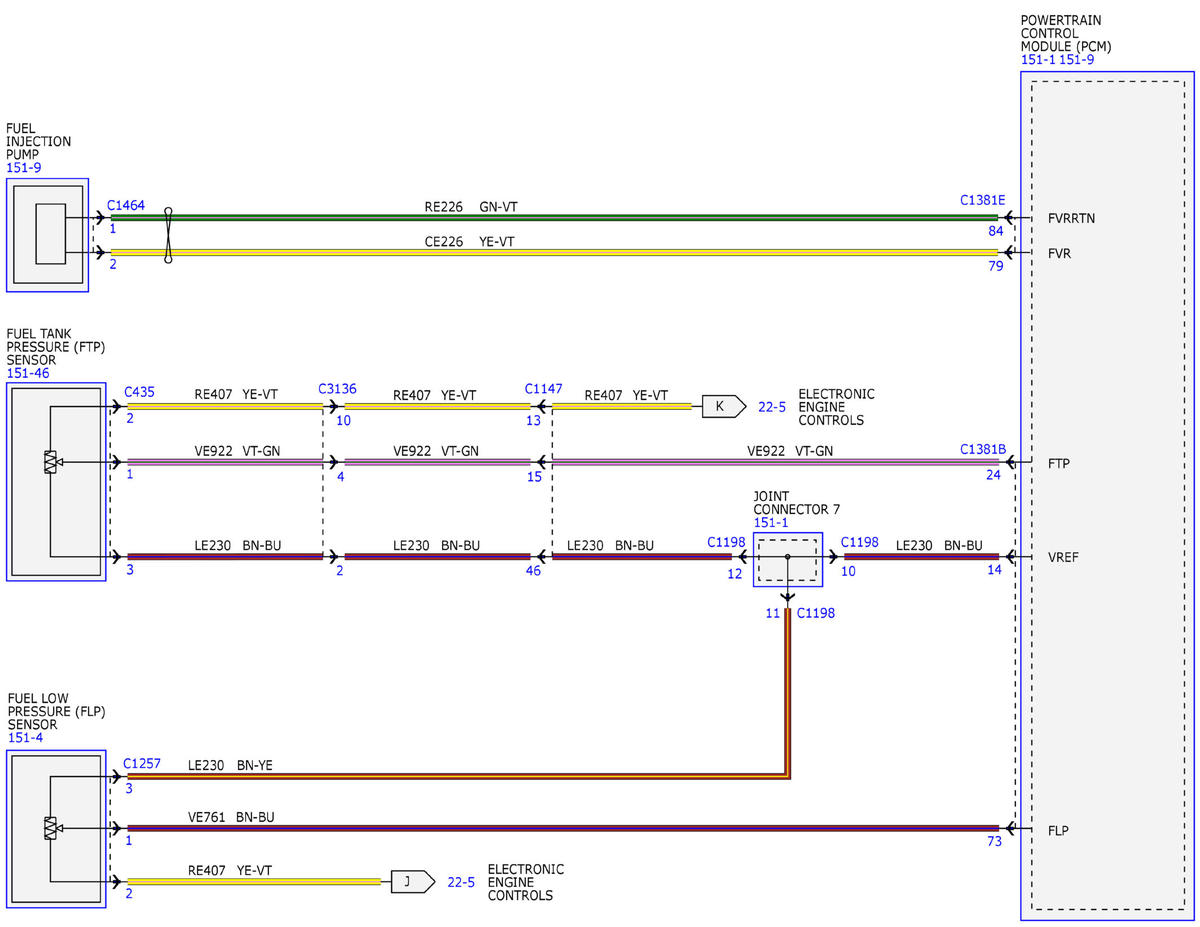Follow the 22-5 link next to J
The width and height of the screenshot is (1200, 927).
(x=462, y=882)
